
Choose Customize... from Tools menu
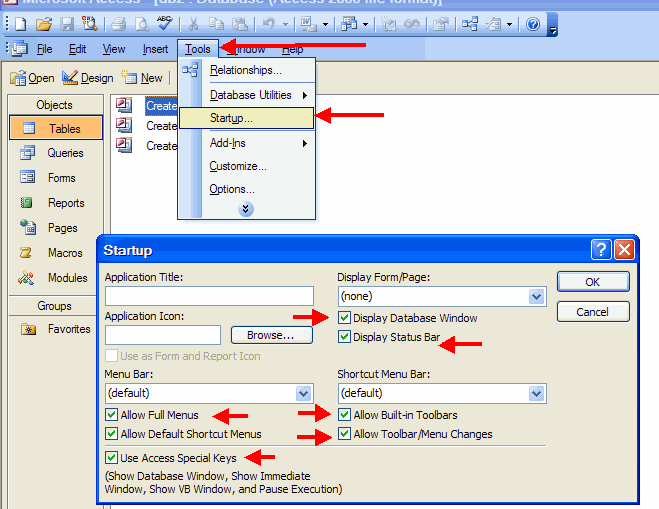click(x=246, y=166)
